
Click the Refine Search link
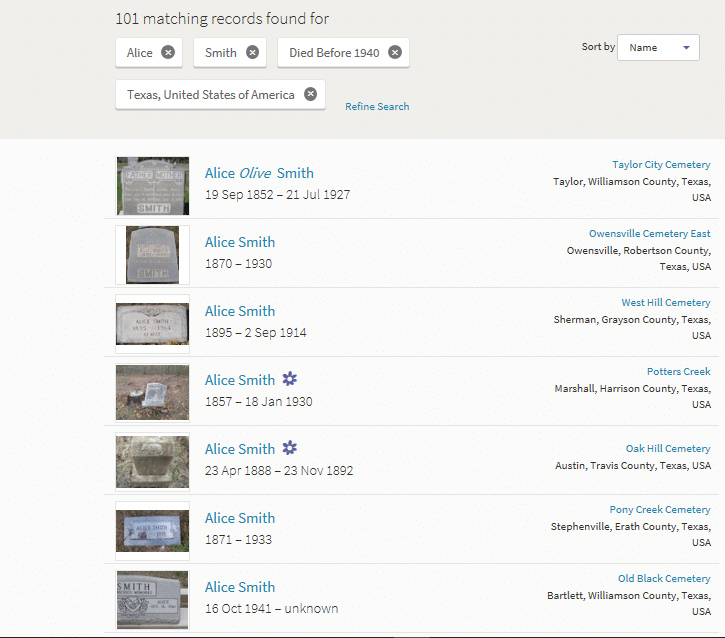point(377,107)
